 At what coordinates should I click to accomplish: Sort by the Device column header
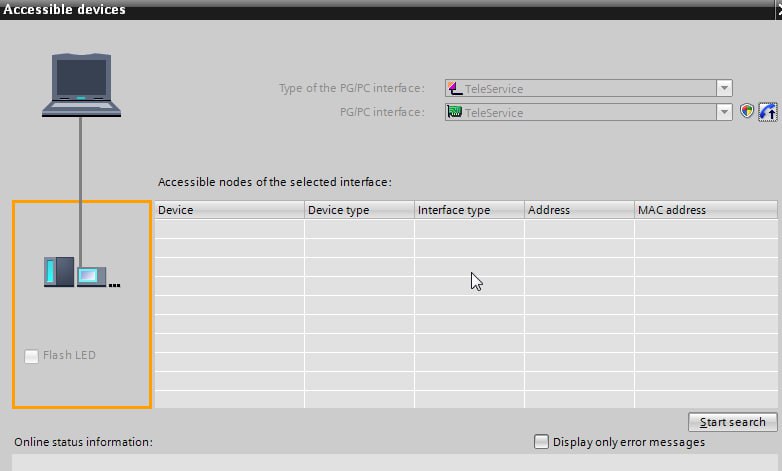coord(229,210)
